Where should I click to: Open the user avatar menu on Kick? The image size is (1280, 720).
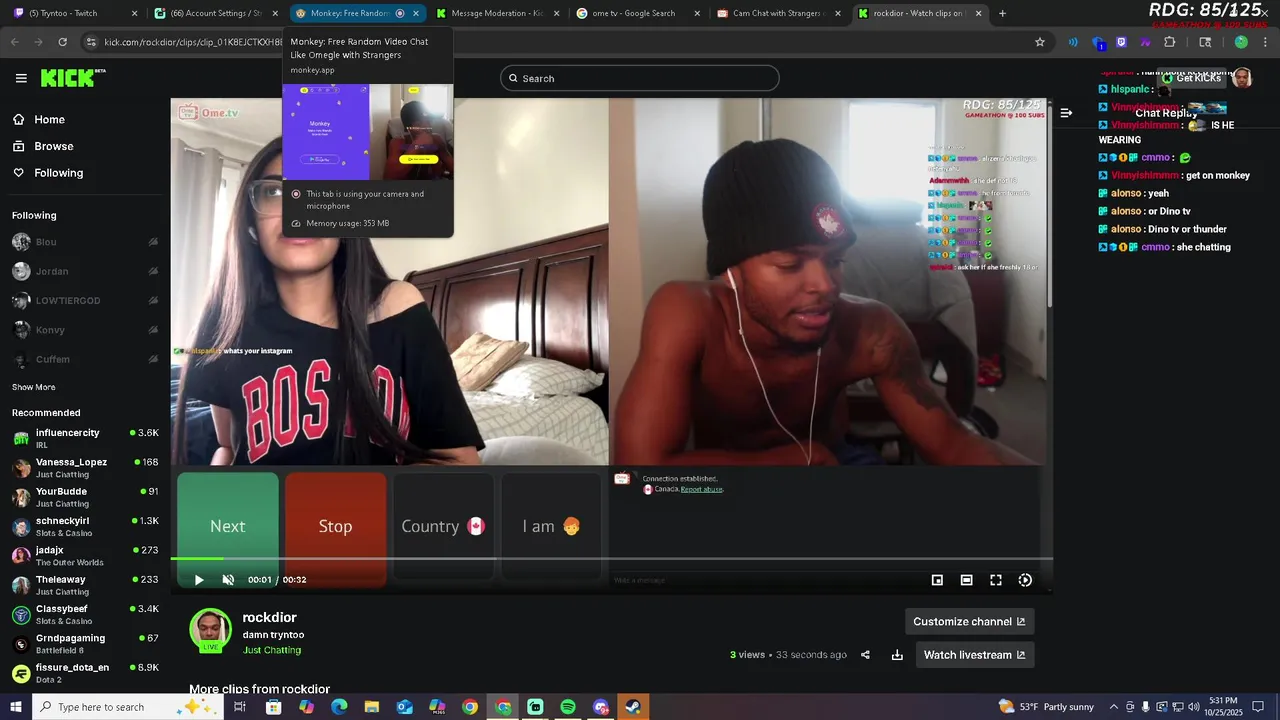coord(1242,78)
